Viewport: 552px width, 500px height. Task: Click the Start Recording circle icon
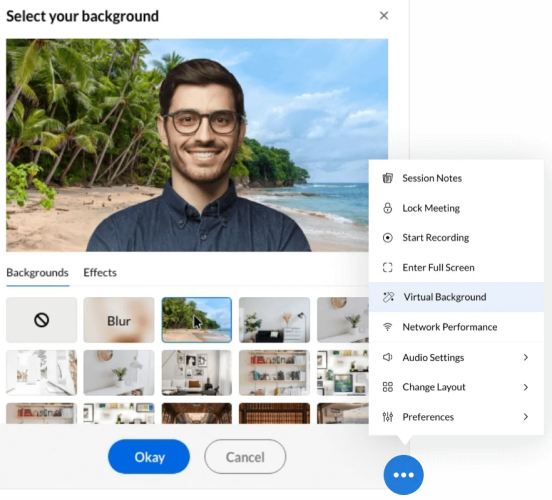pos(388,238)
